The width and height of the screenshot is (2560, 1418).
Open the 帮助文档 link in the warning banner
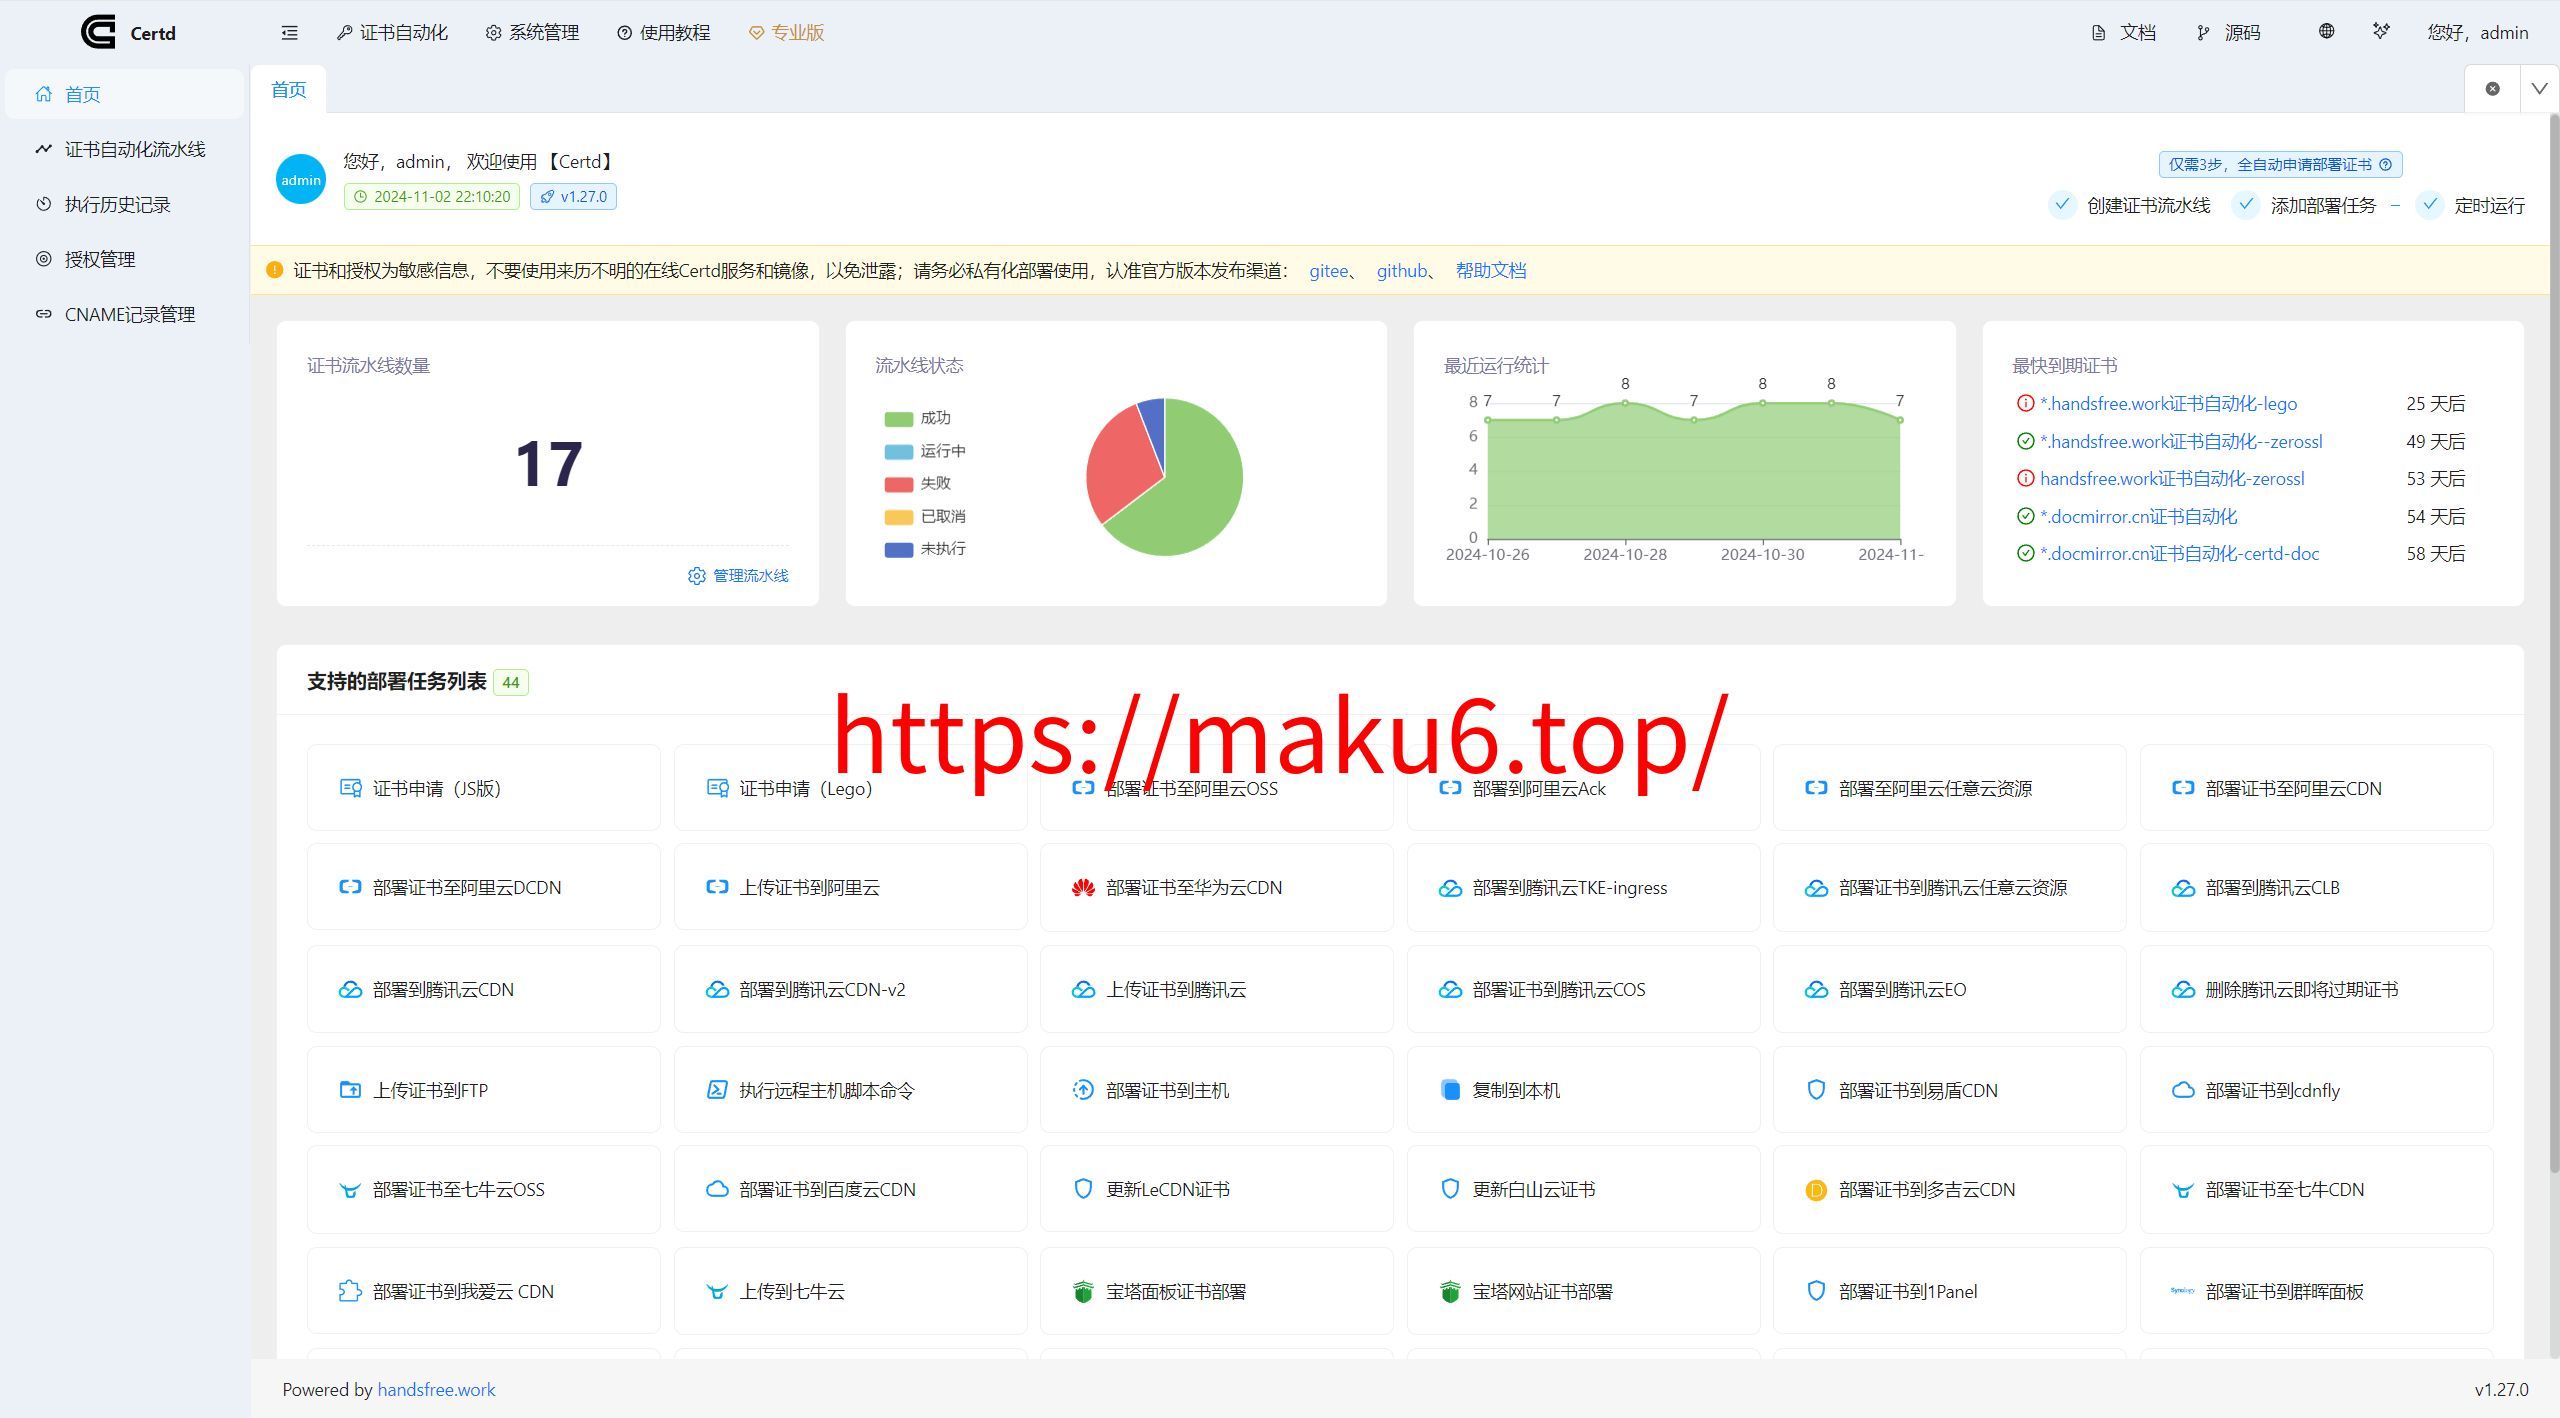(1490, 271)
